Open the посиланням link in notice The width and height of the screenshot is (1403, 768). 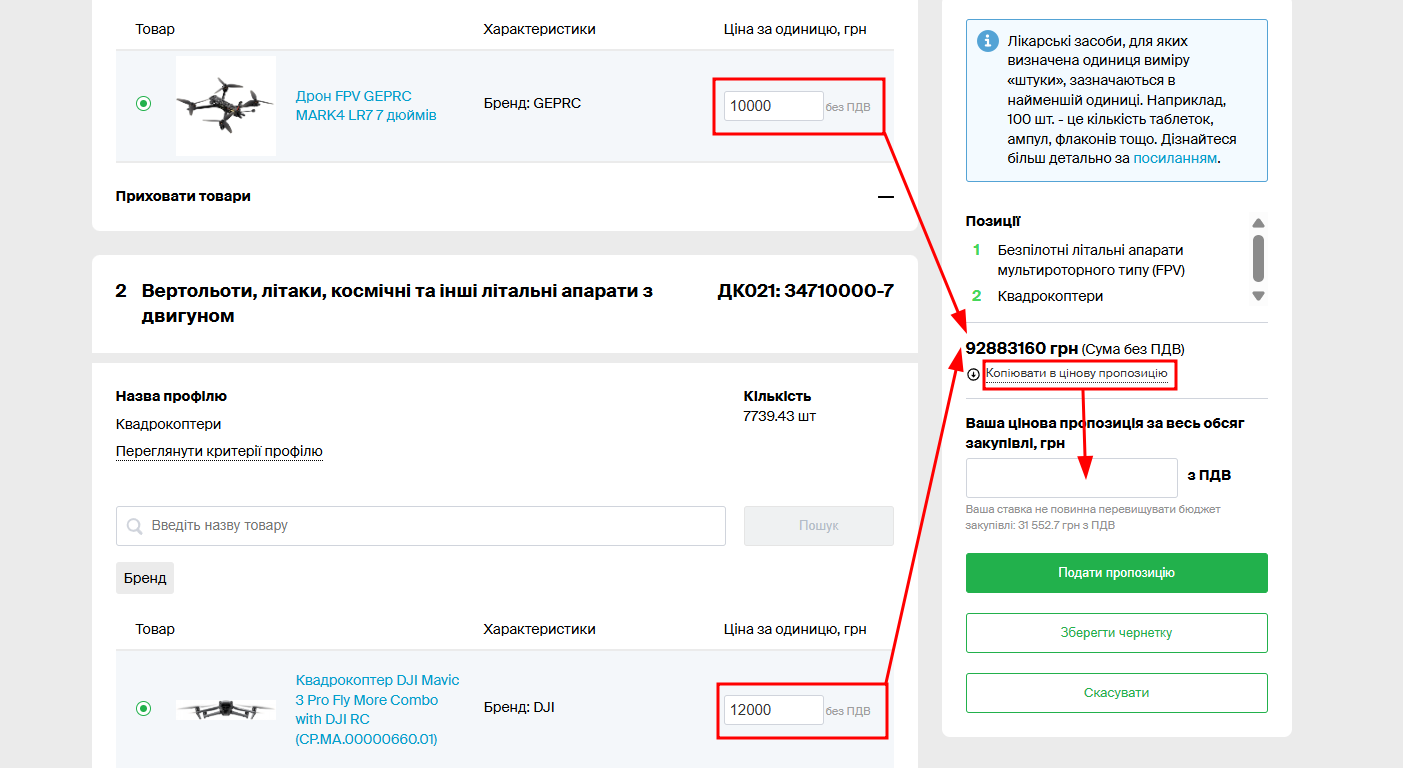click(1174, 158)
